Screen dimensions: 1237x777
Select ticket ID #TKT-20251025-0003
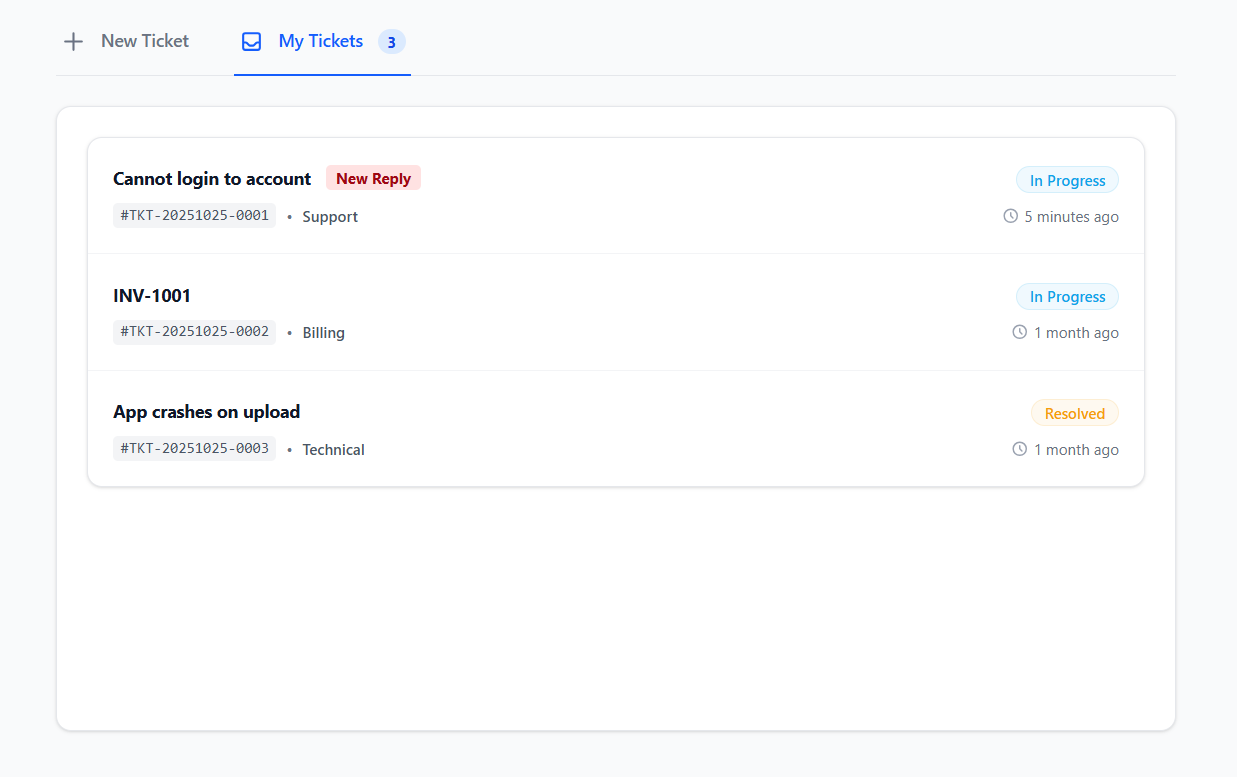(194, 449)
